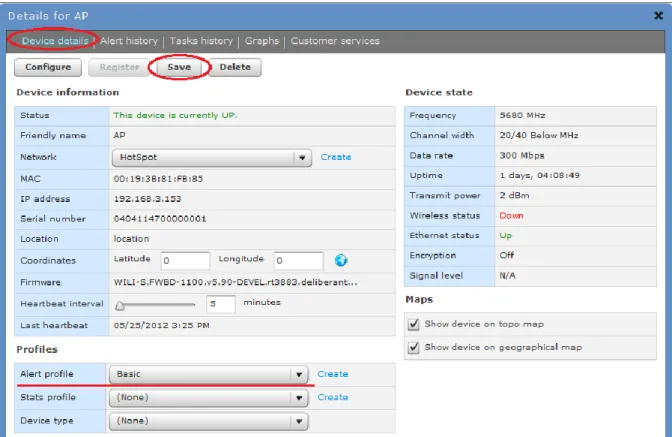Viewport: 672px width, 437px height.
Task: Click the Friendly name value AP
Action: (119, 135)
